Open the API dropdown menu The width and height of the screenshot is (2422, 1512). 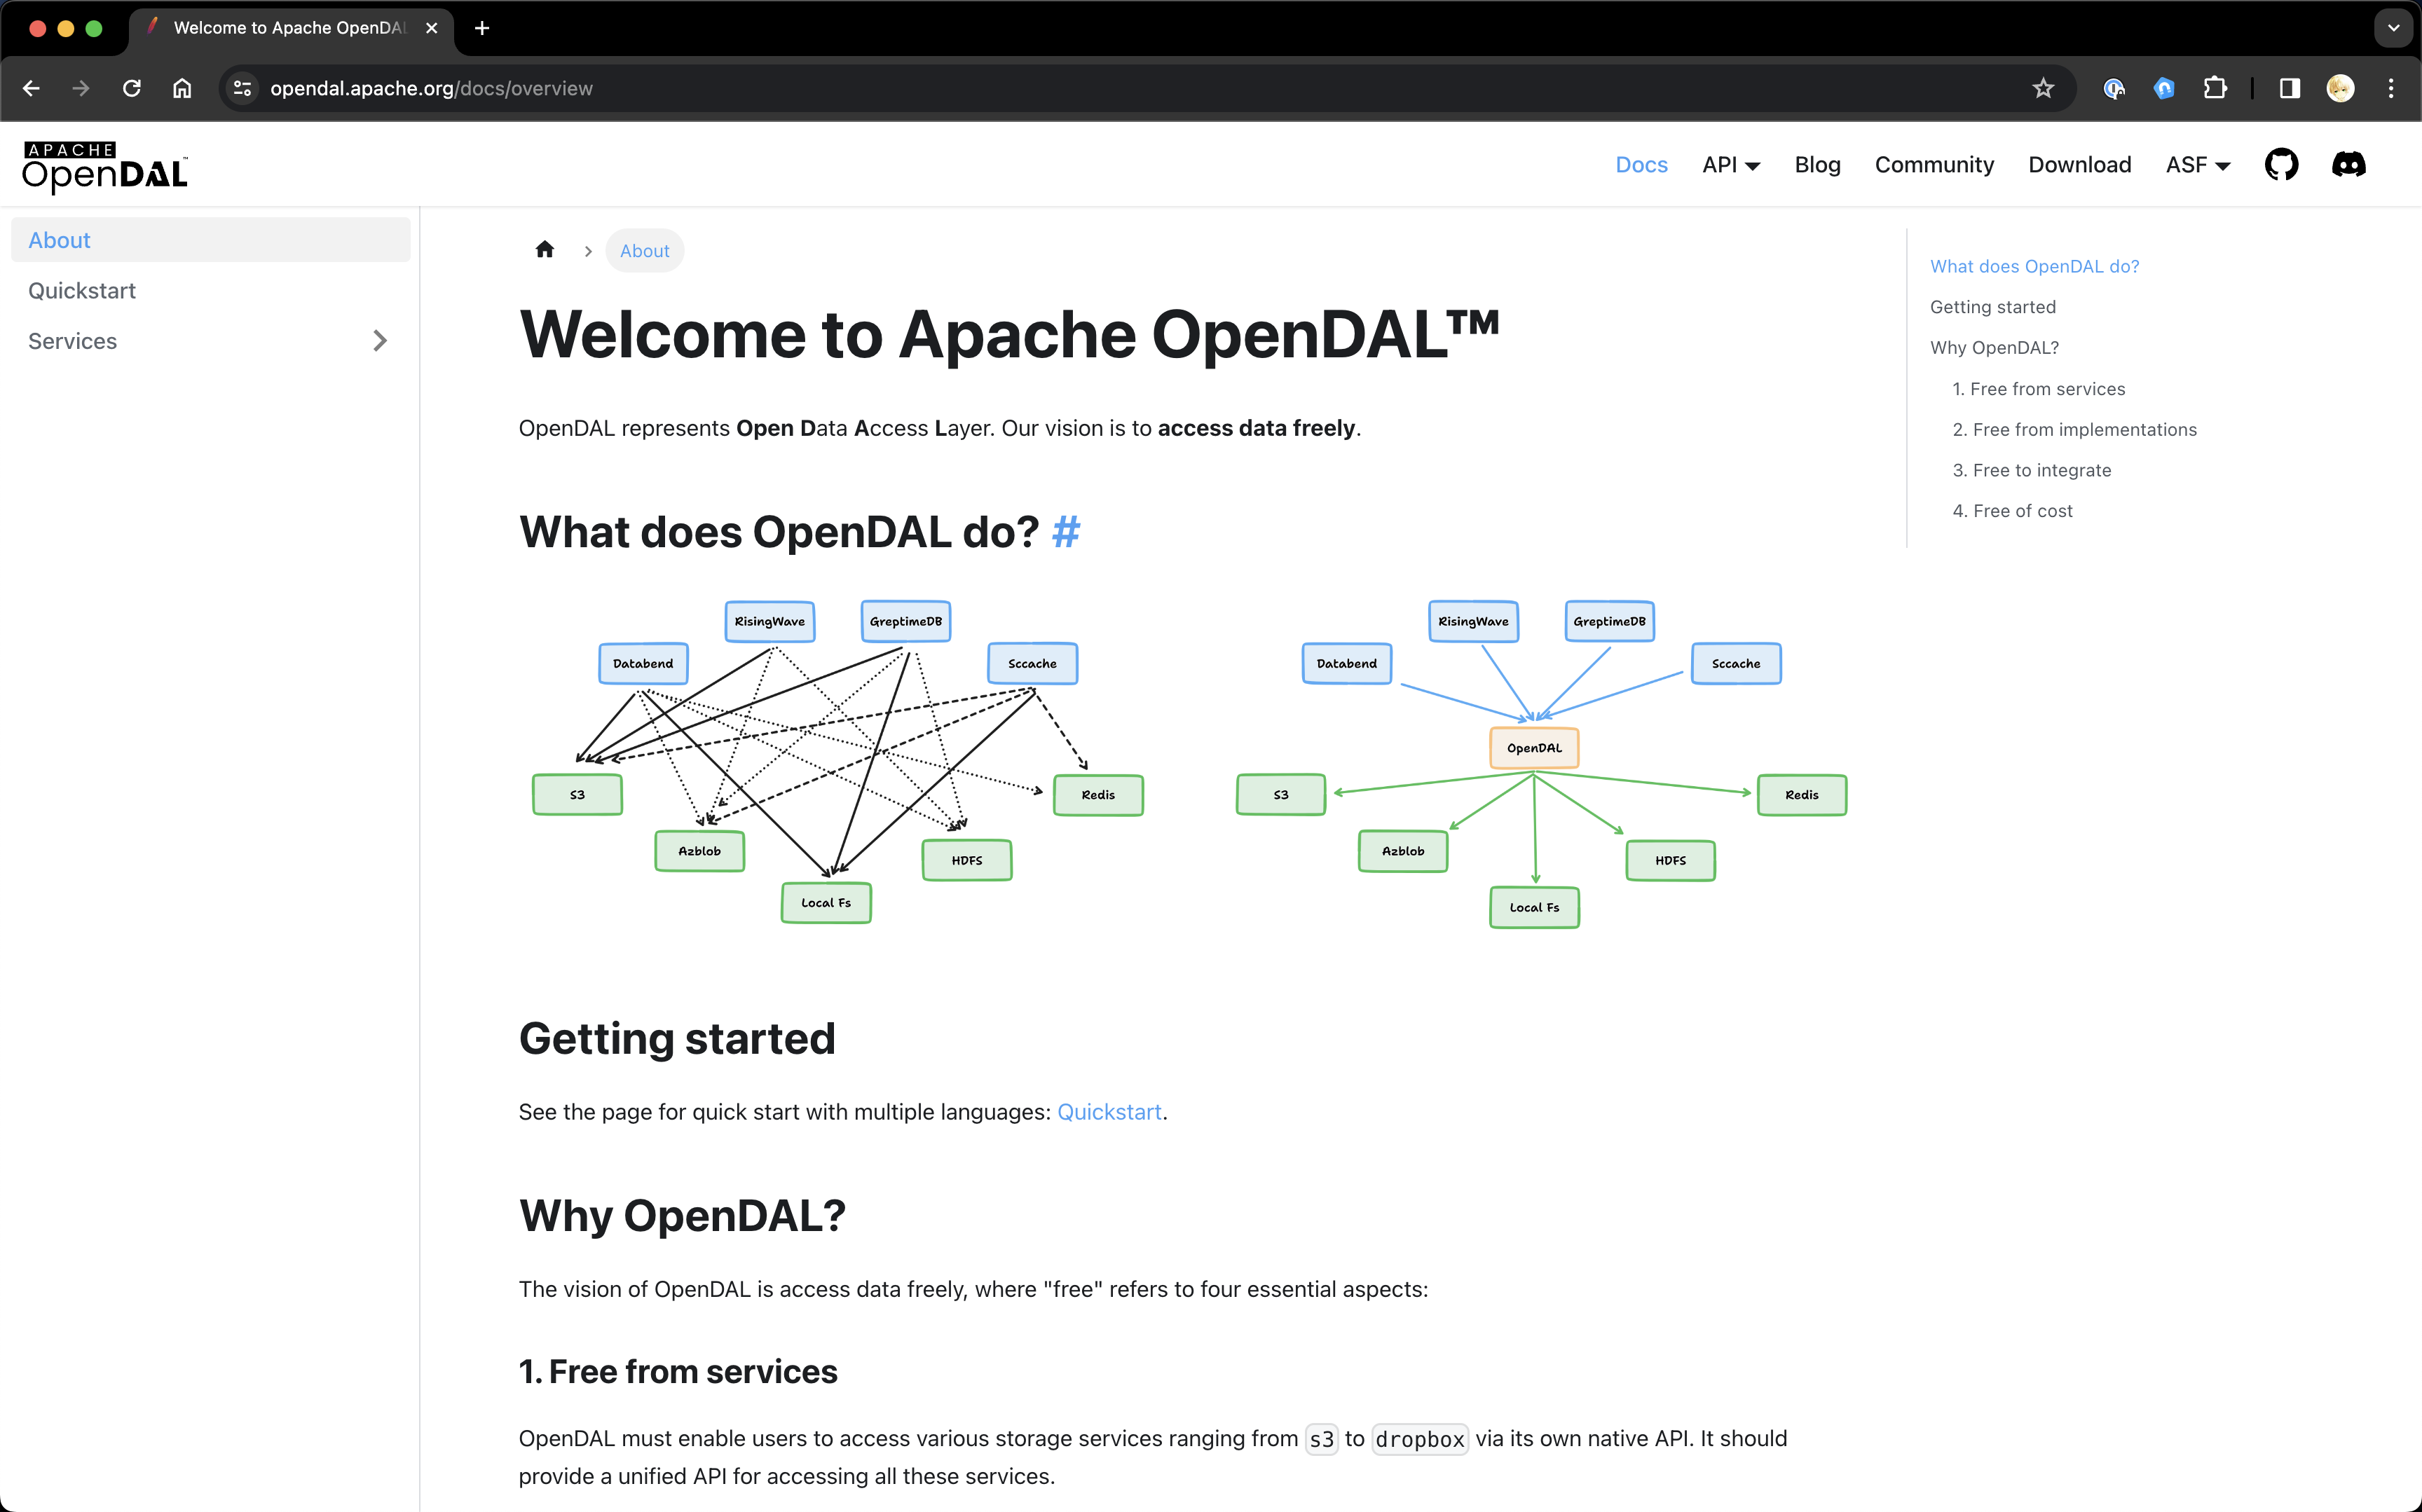pyautogui.click(x=1731, y=165)
